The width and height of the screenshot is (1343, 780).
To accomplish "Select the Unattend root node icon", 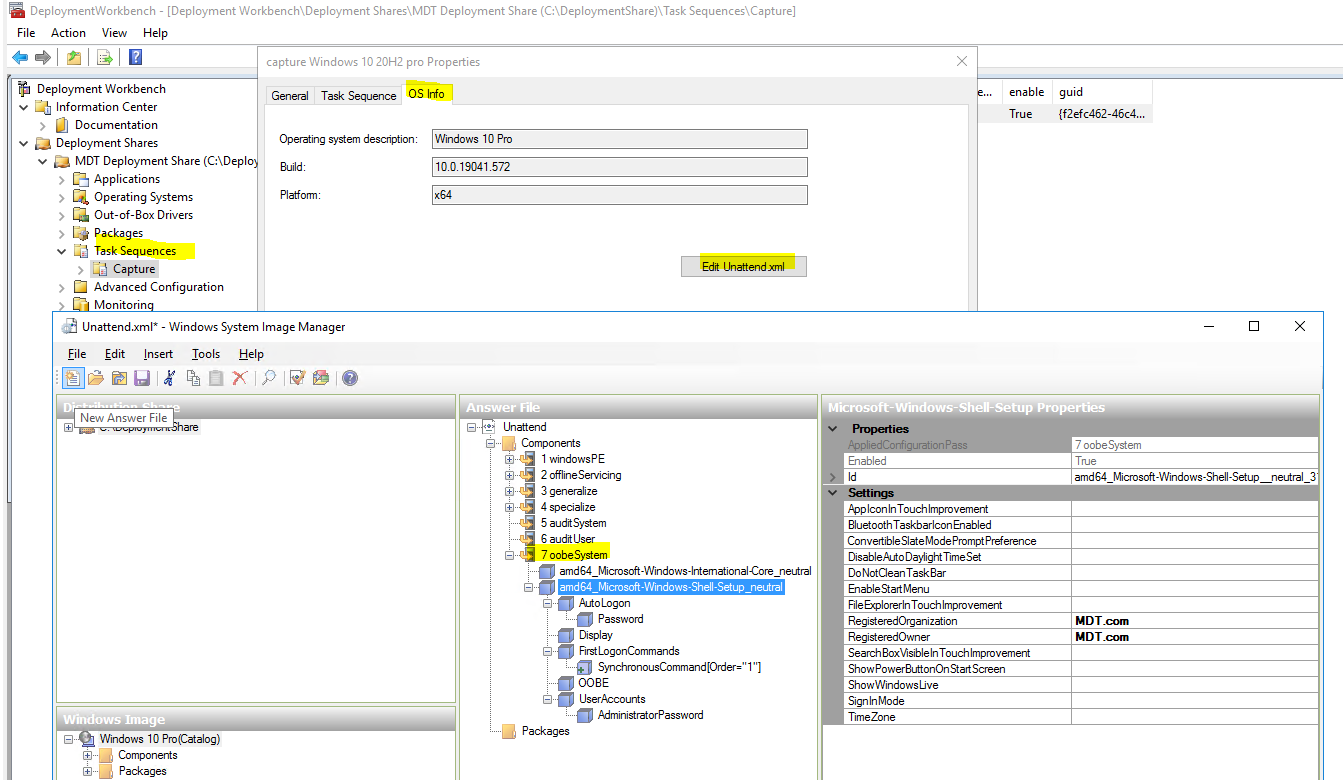I will (x=490, y=427).
